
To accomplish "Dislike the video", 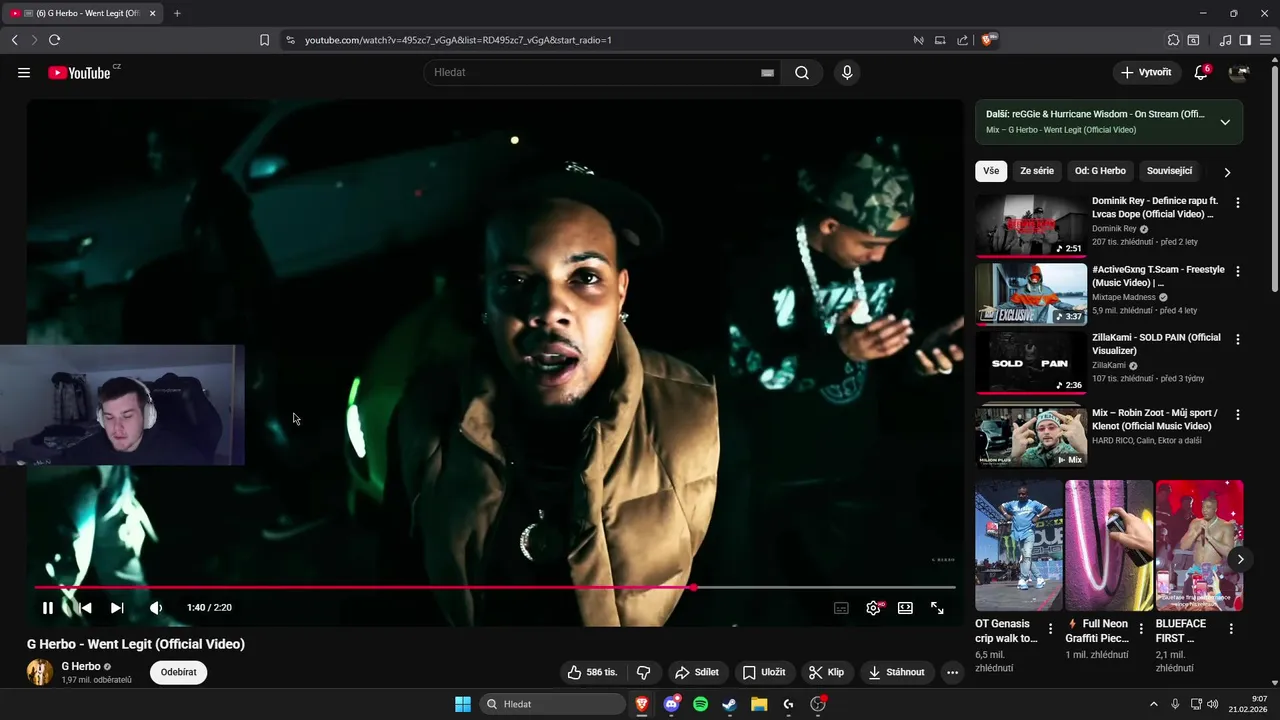I will tap(644, 672).
